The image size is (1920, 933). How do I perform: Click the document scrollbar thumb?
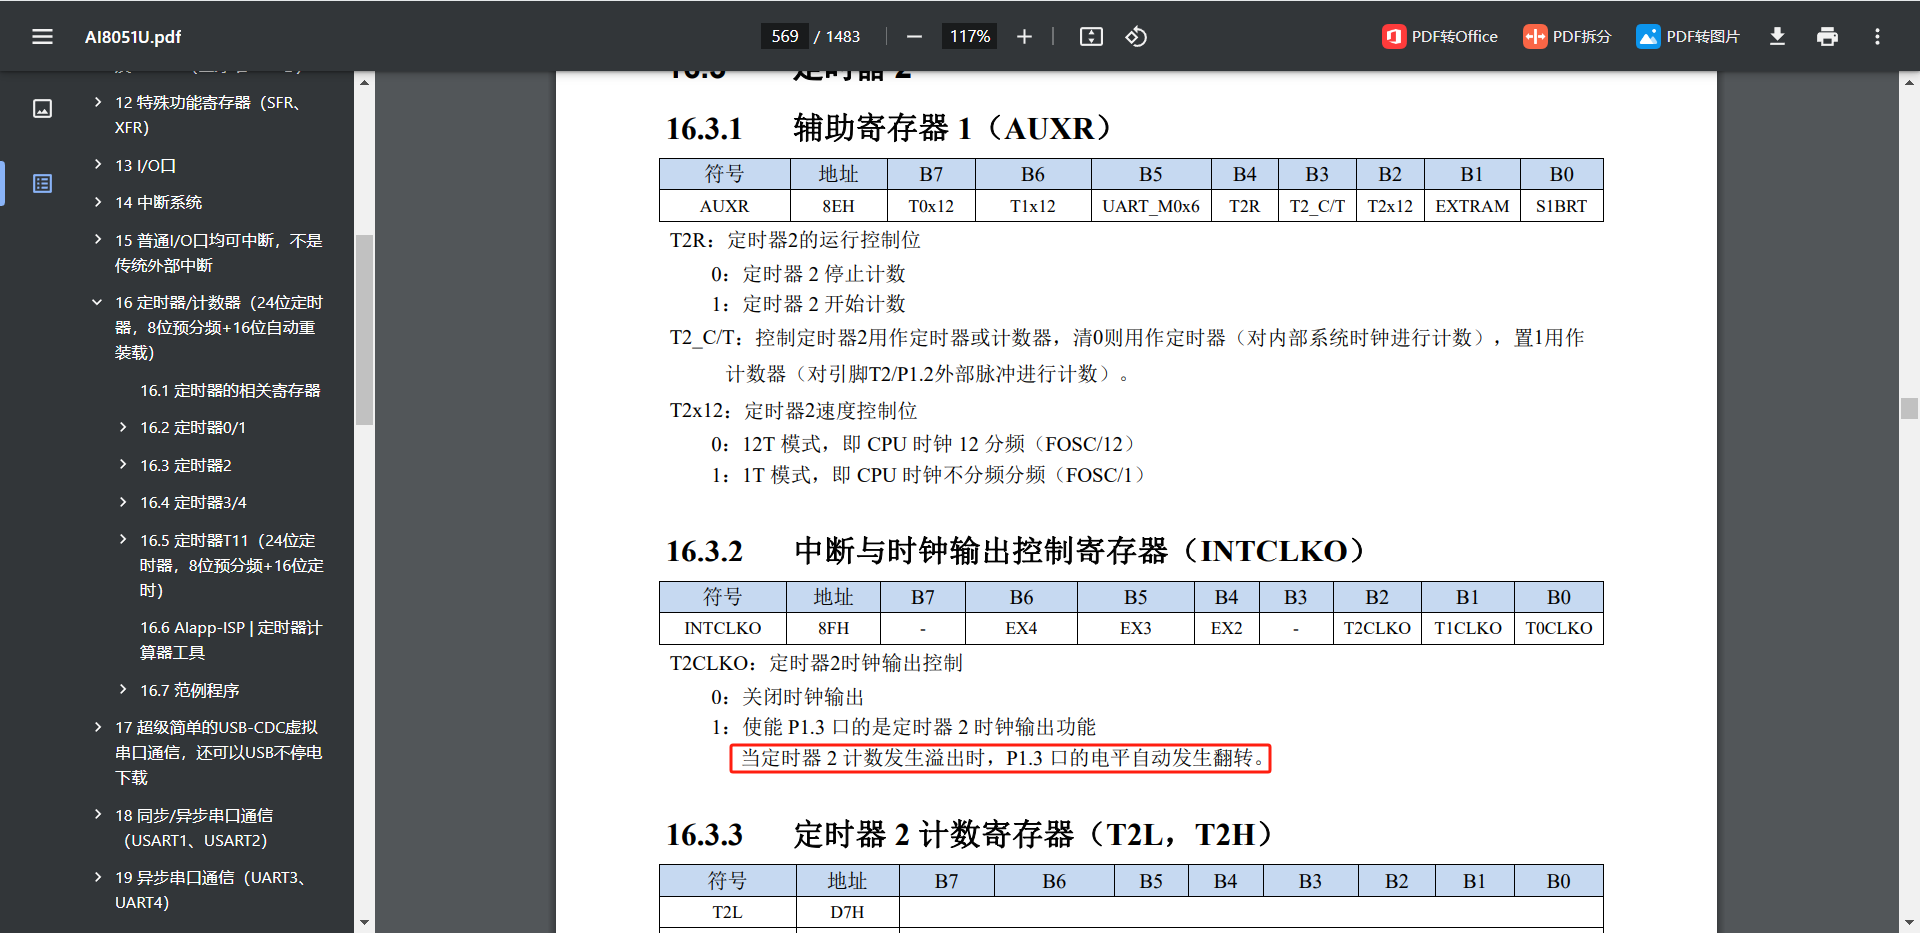(x=1909, y=408)
